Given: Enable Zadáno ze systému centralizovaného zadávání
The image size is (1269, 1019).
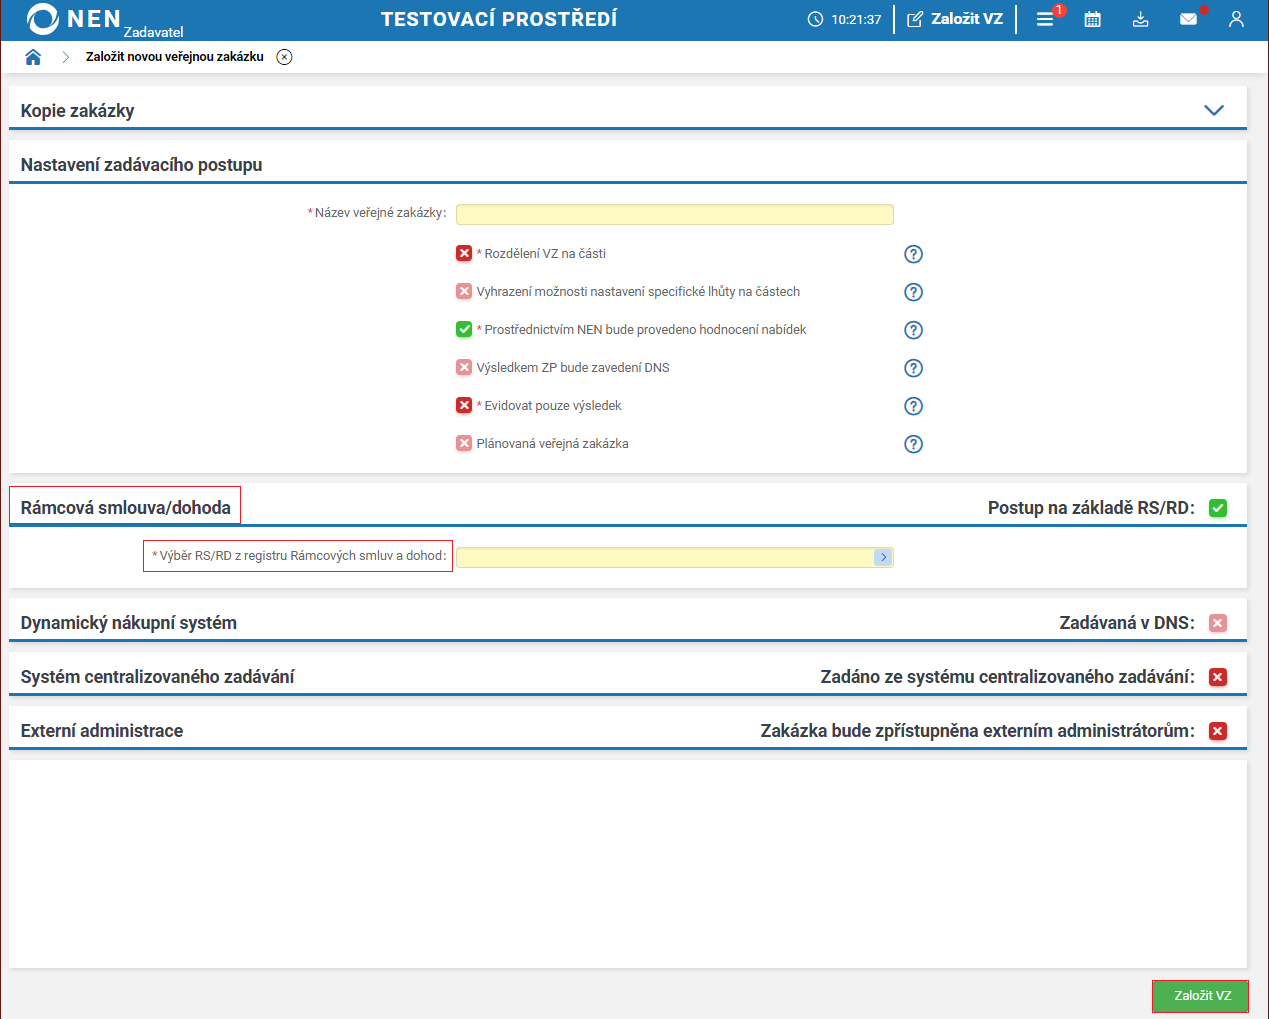Looking at the screenshot, I should click(x=1217, y=677).
